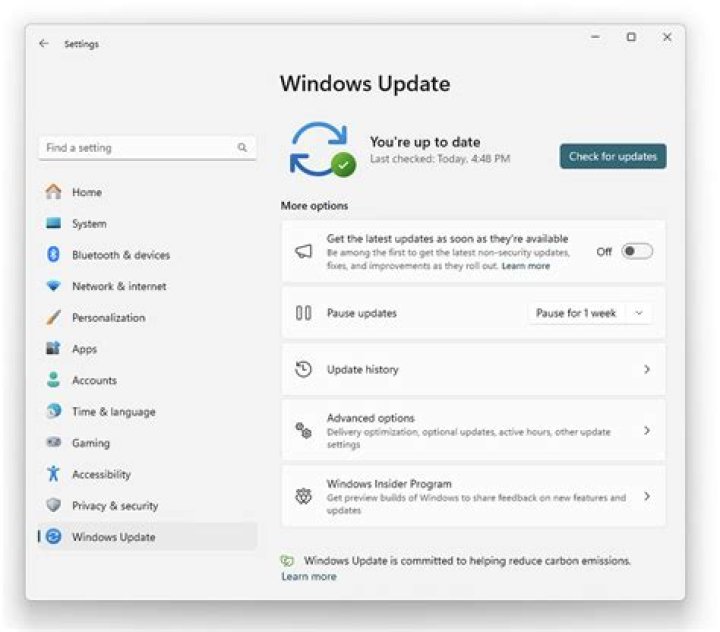Viewport: 720px width, 632px height.
Task: Click the Last checked time text
Action: (440, 159)
